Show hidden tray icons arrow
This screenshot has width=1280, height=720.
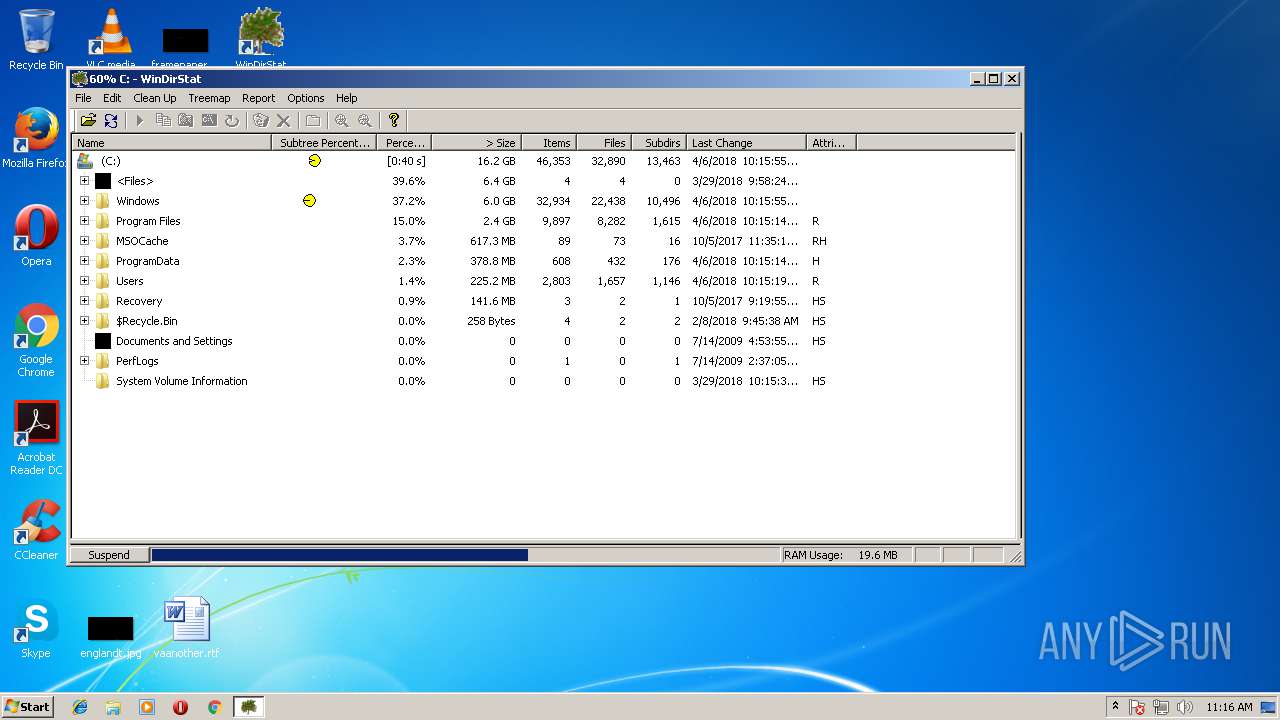1115,706
